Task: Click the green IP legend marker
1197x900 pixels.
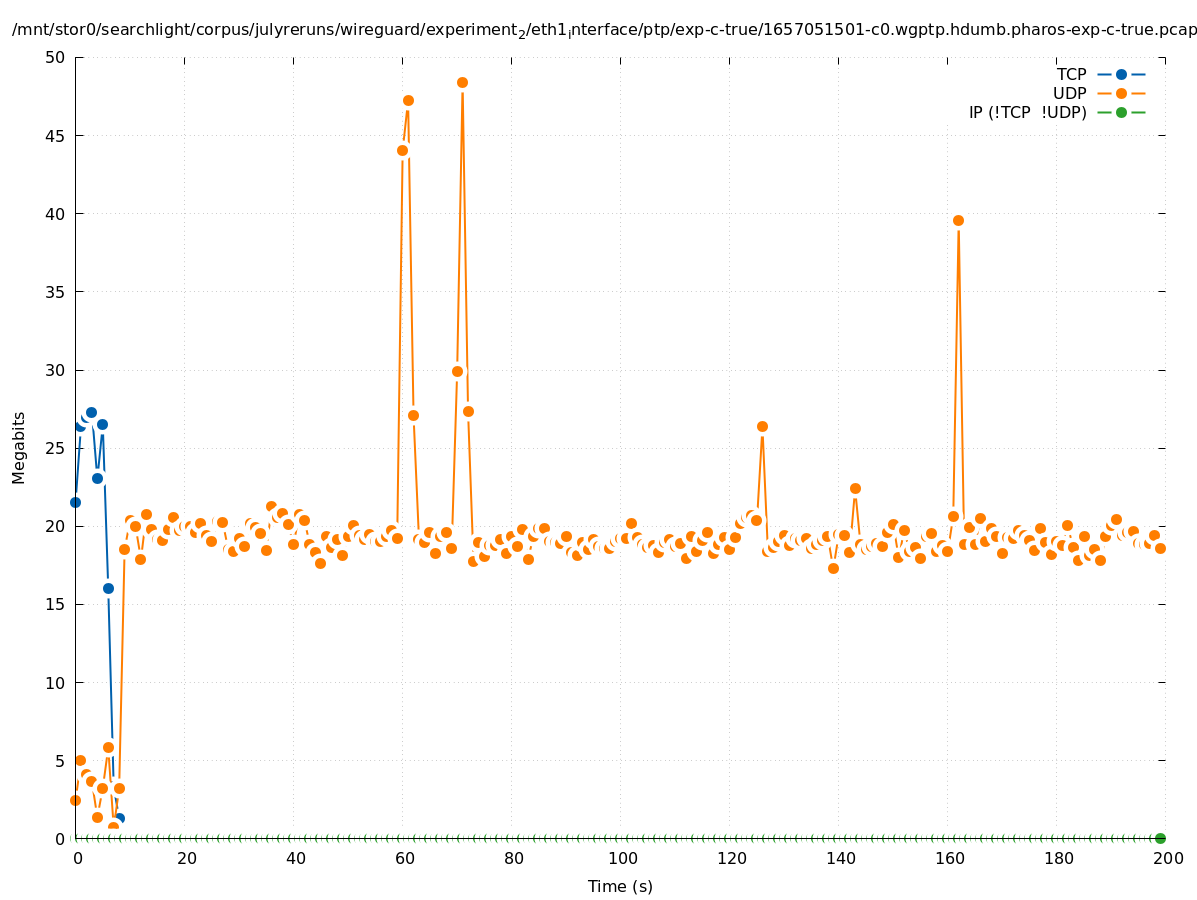Action: click(x=1121, y=112)
